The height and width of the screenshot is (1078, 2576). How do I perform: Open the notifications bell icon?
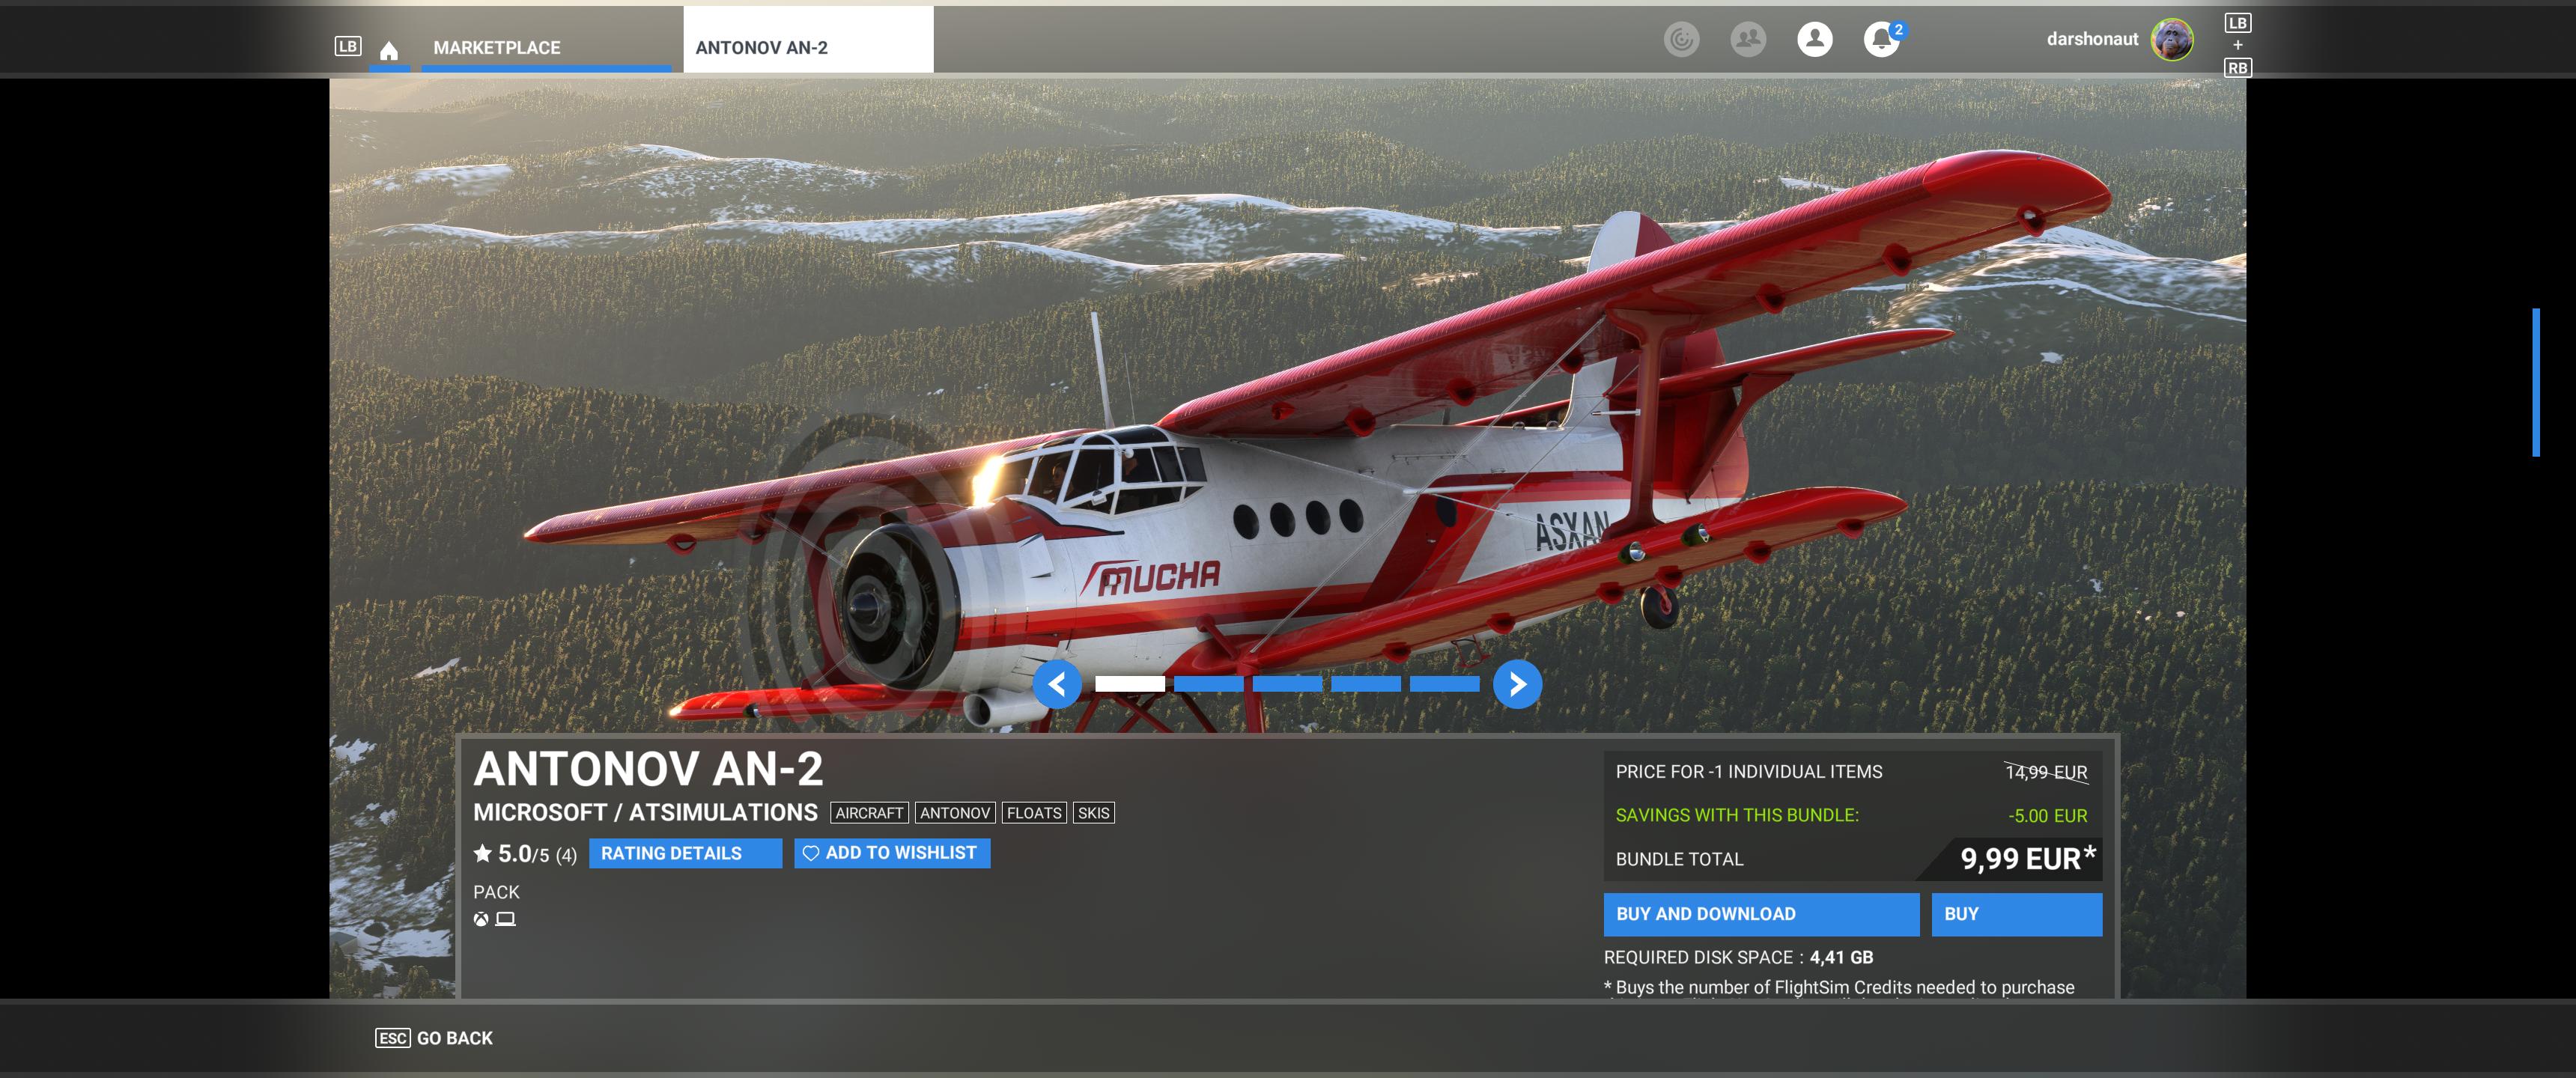pyautogui.click(x=1882, y=39)
